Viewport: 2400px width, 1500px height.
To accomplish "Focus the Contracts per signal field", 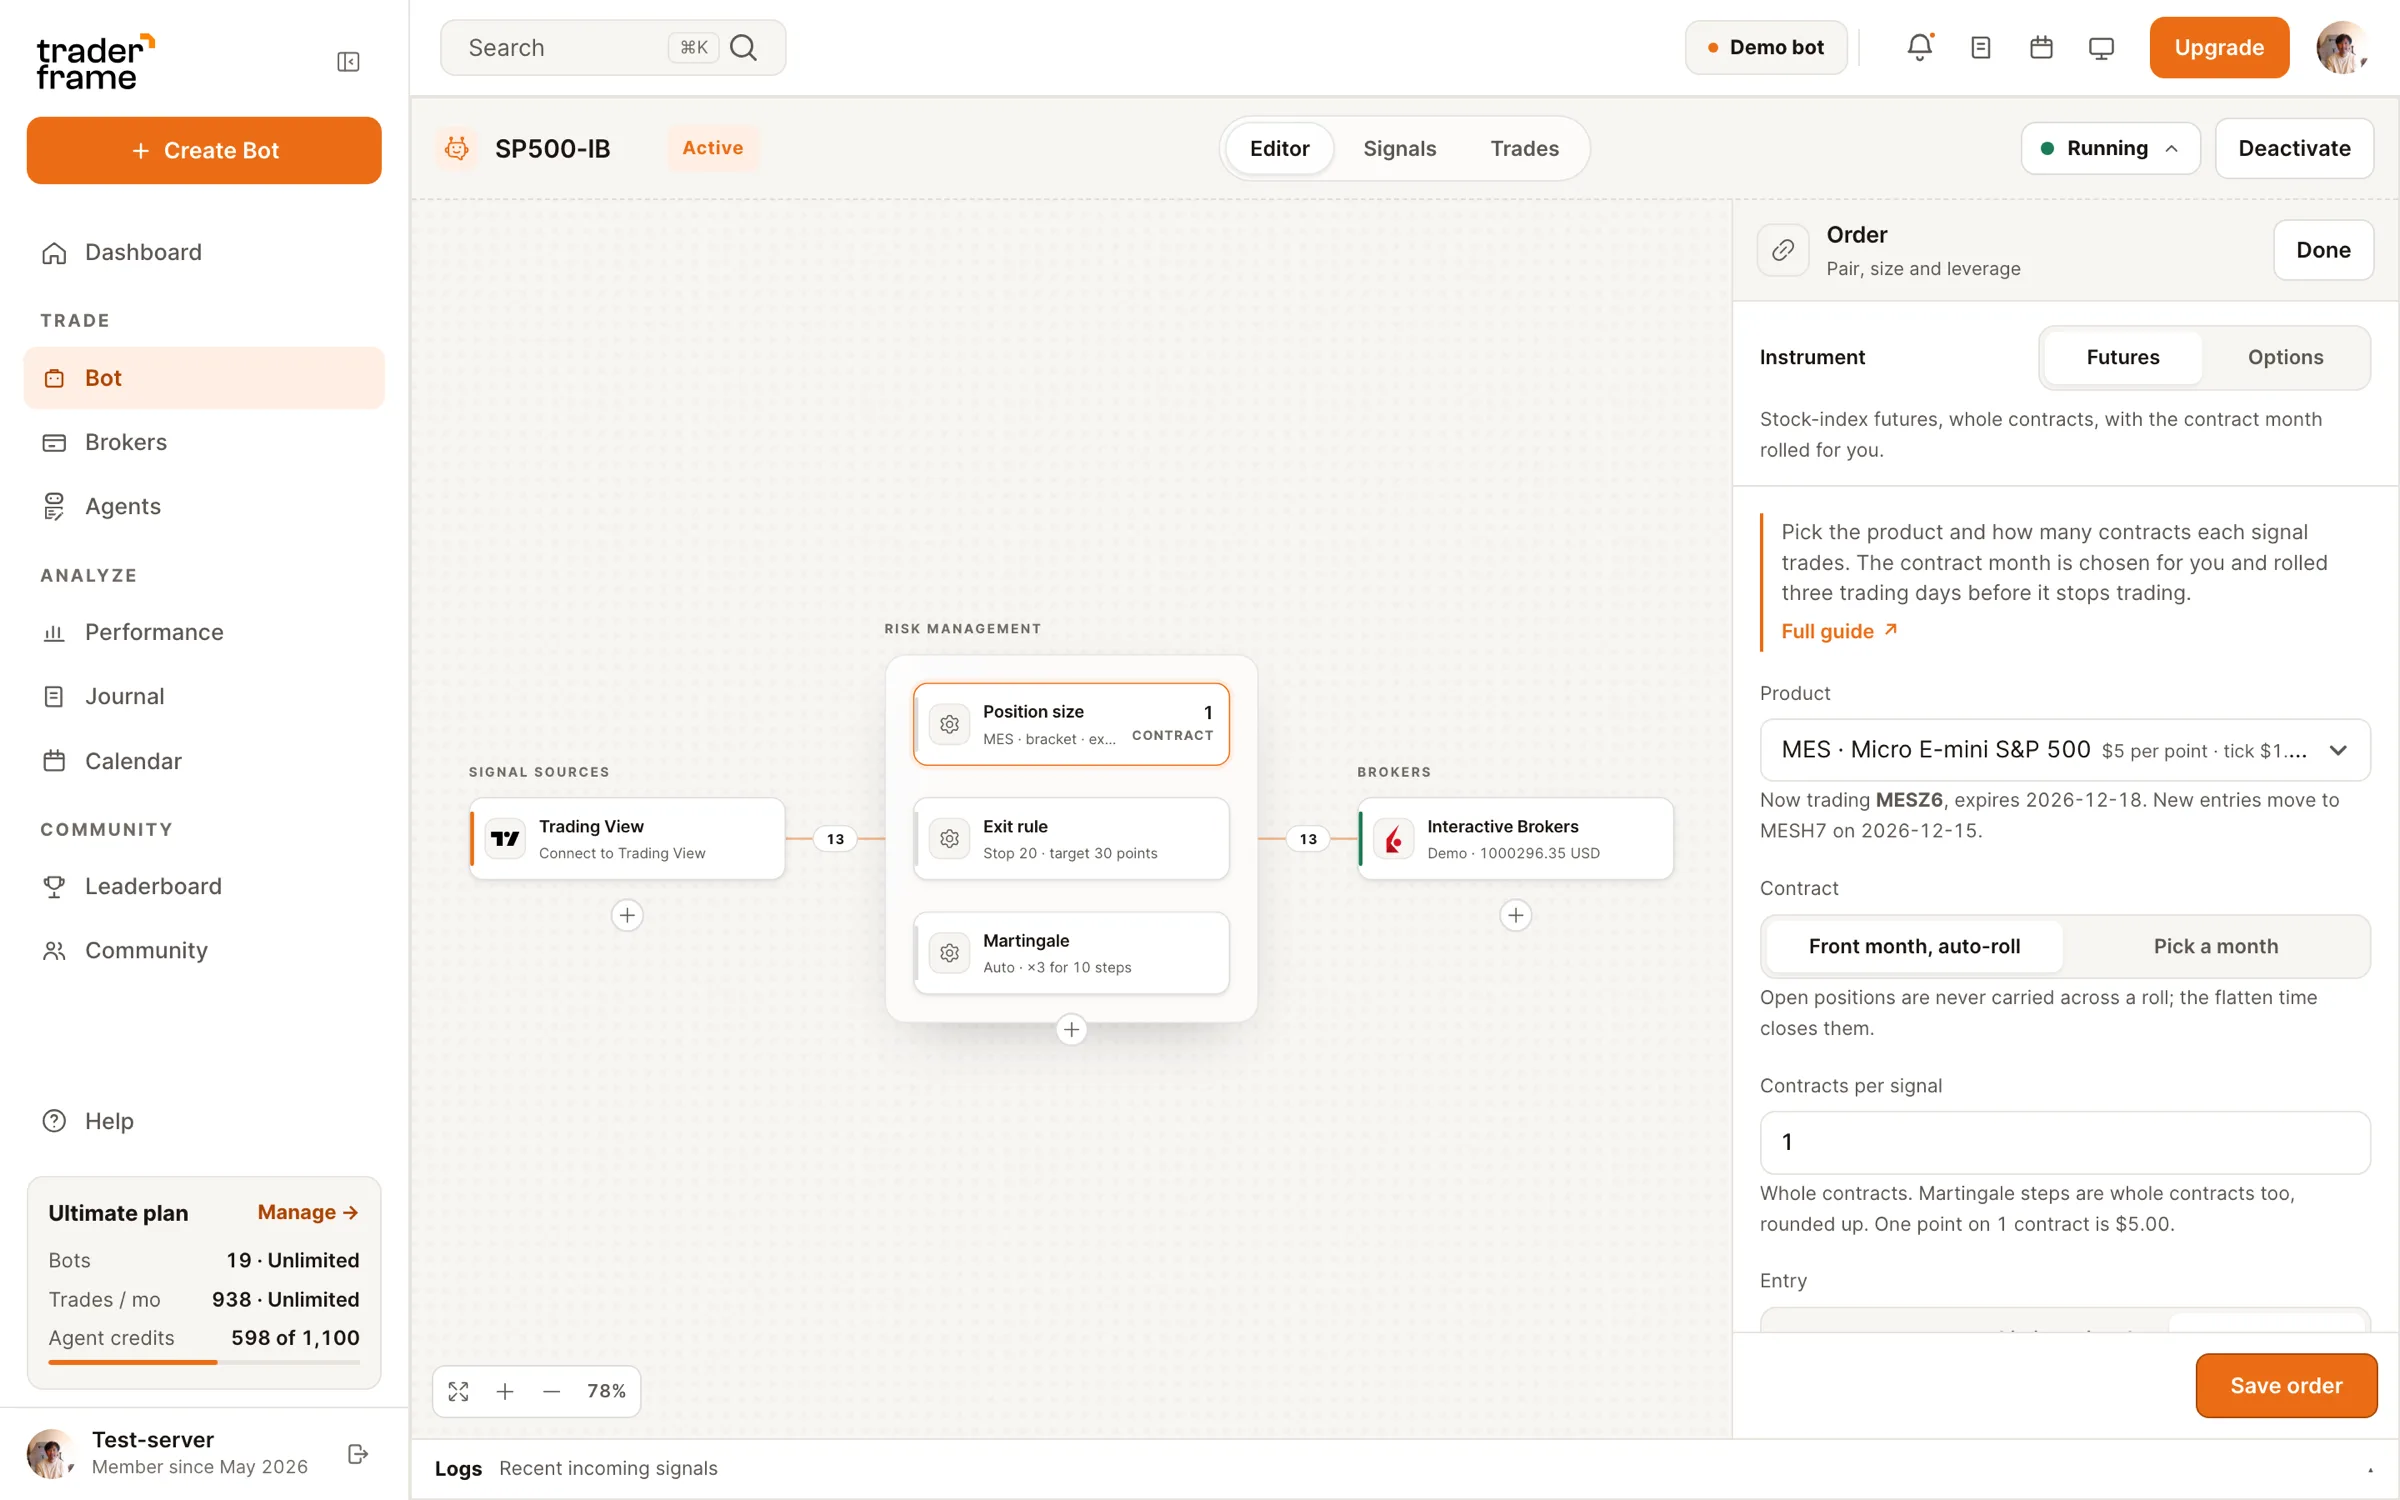I will point(2065,1142).
